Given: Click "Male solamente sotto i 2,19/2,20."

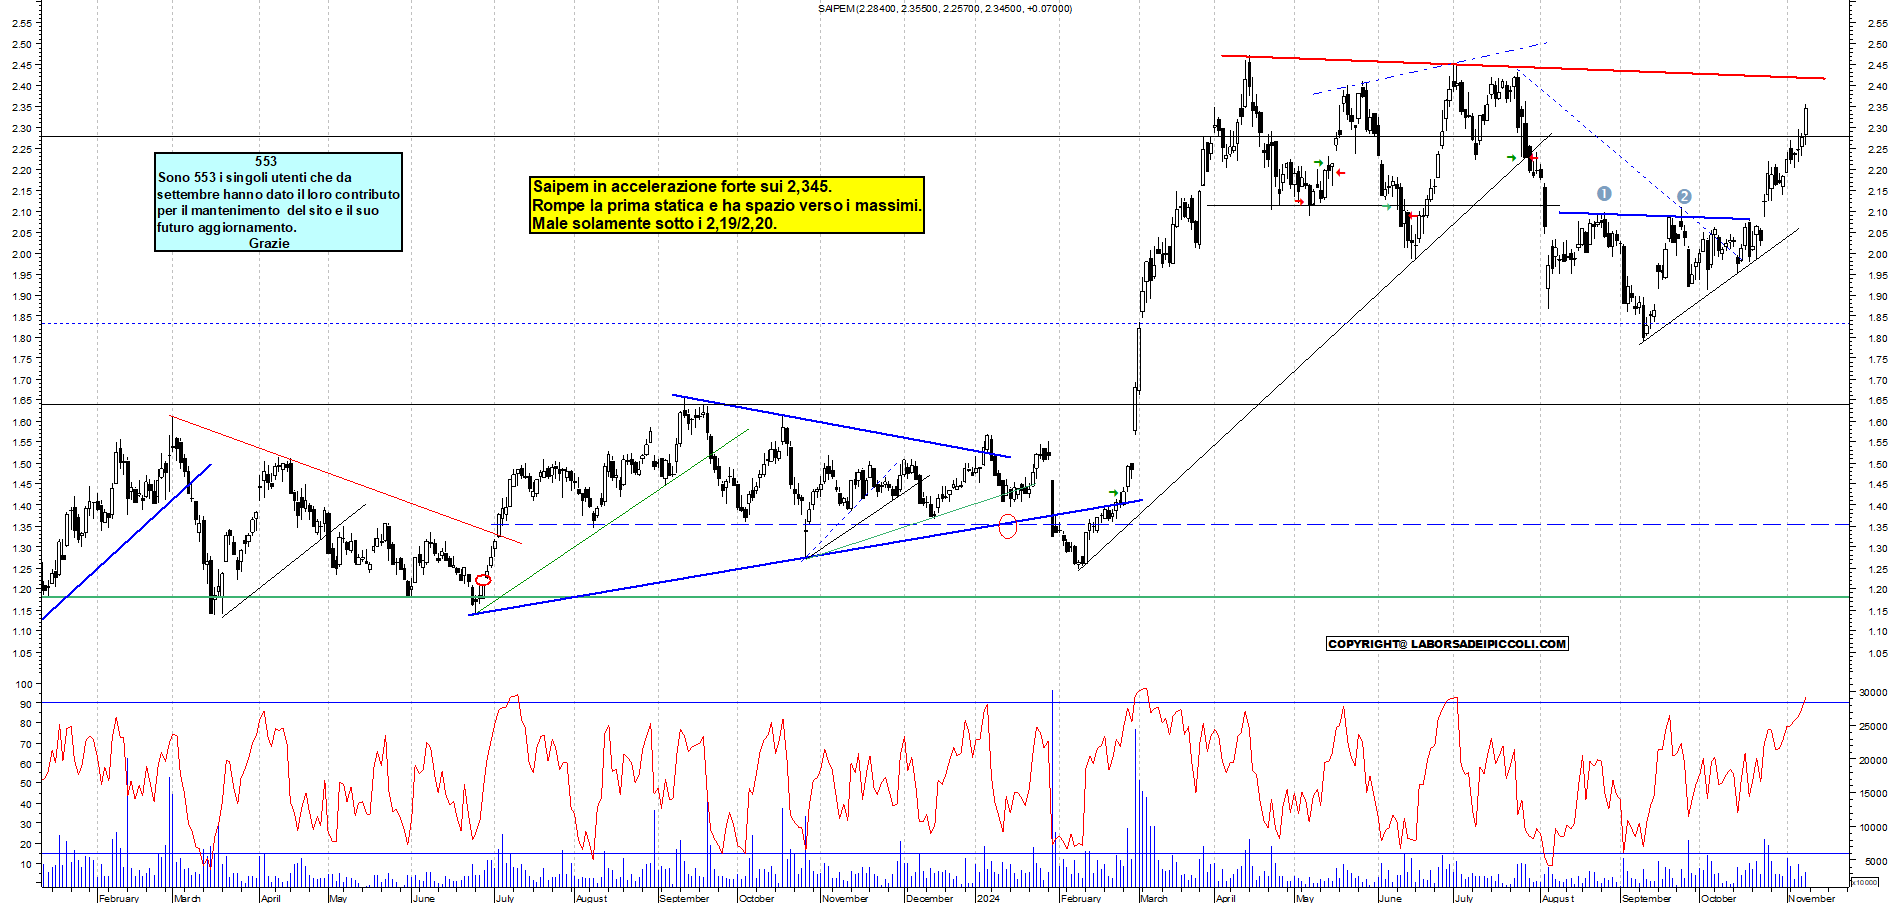Looking at the screenshot, I should coord(654,223).
